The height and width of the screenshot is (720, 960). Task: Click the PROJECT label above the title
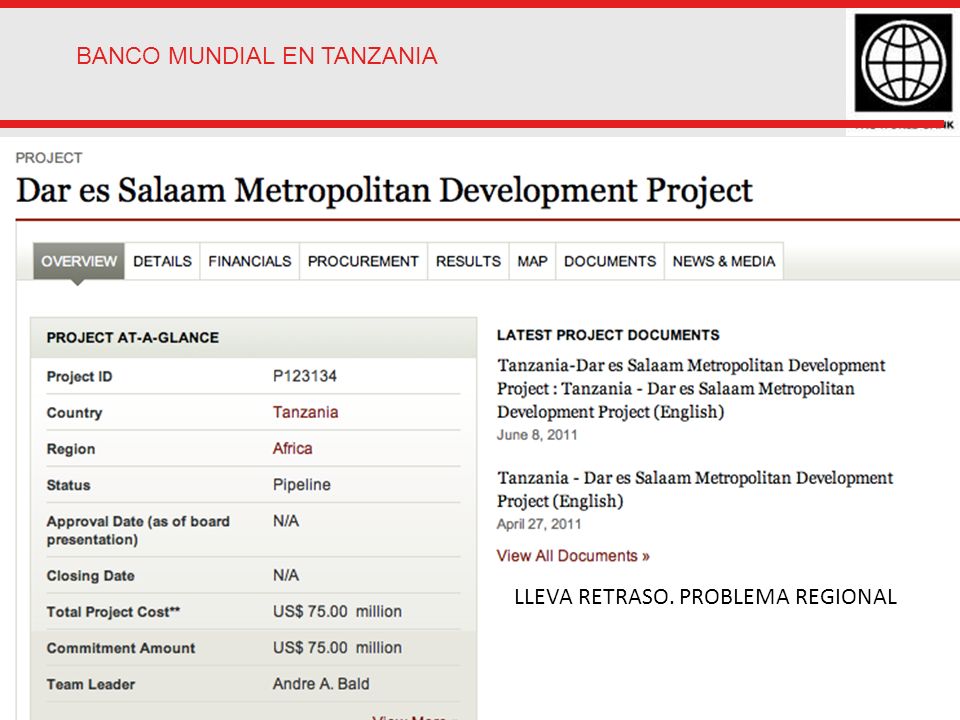click(49, 158)
